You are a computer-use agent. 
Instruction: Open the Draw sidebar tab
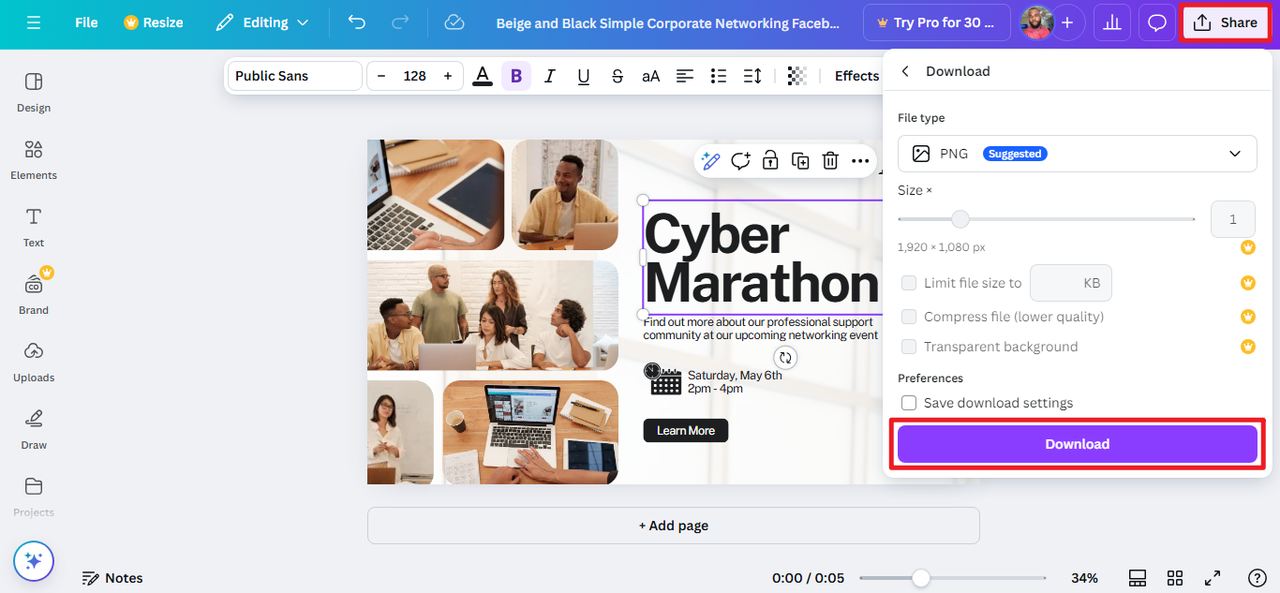[x=34, y=429]
